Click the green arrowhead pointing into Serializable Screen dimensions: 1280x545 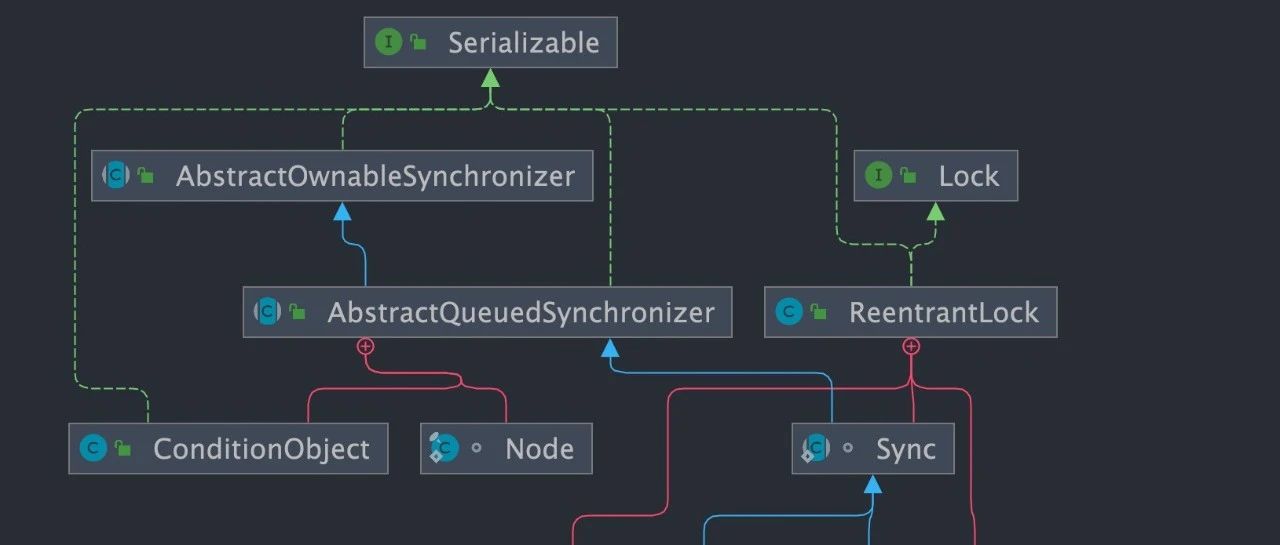pos(490,78)
